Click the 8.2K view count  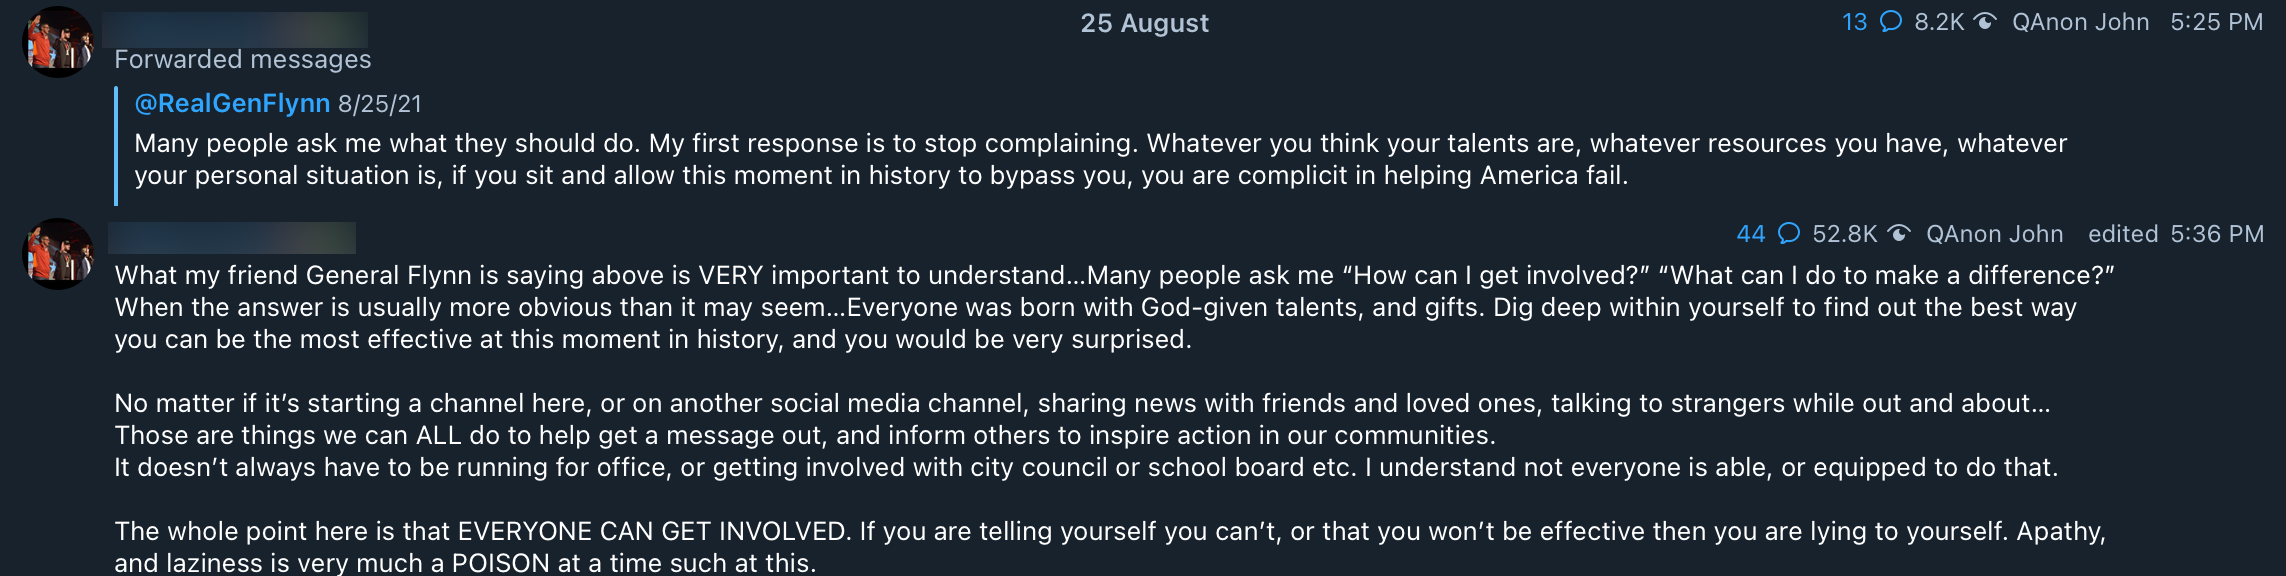pos(1939,22)
